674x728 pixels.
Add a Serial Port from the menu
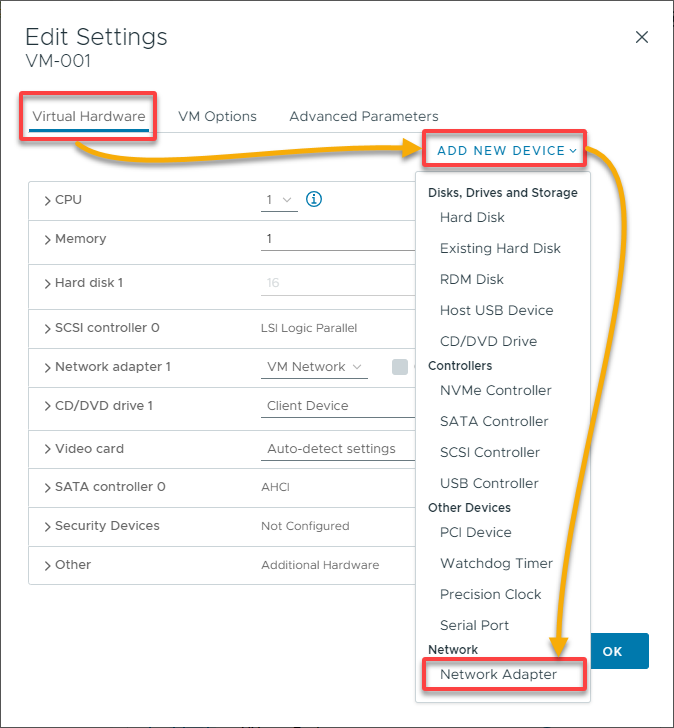[474, 625]
